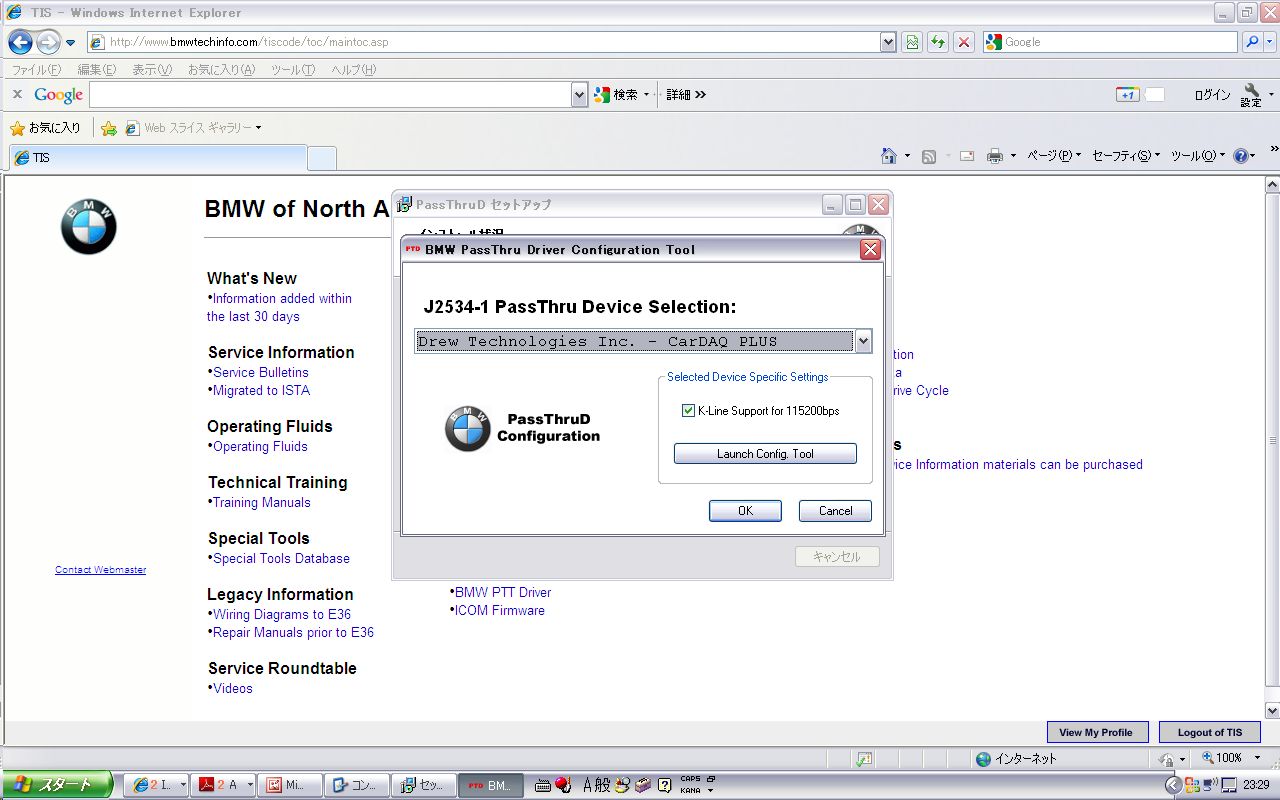
Task: Open the お気に入り(A) menu
Action: [221, 70]
